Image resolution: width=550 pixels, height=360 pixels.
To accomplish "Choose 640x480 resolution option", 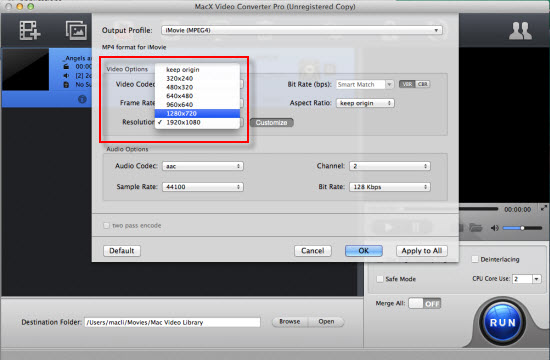I will pyautogui.click(x=197, y=96).
